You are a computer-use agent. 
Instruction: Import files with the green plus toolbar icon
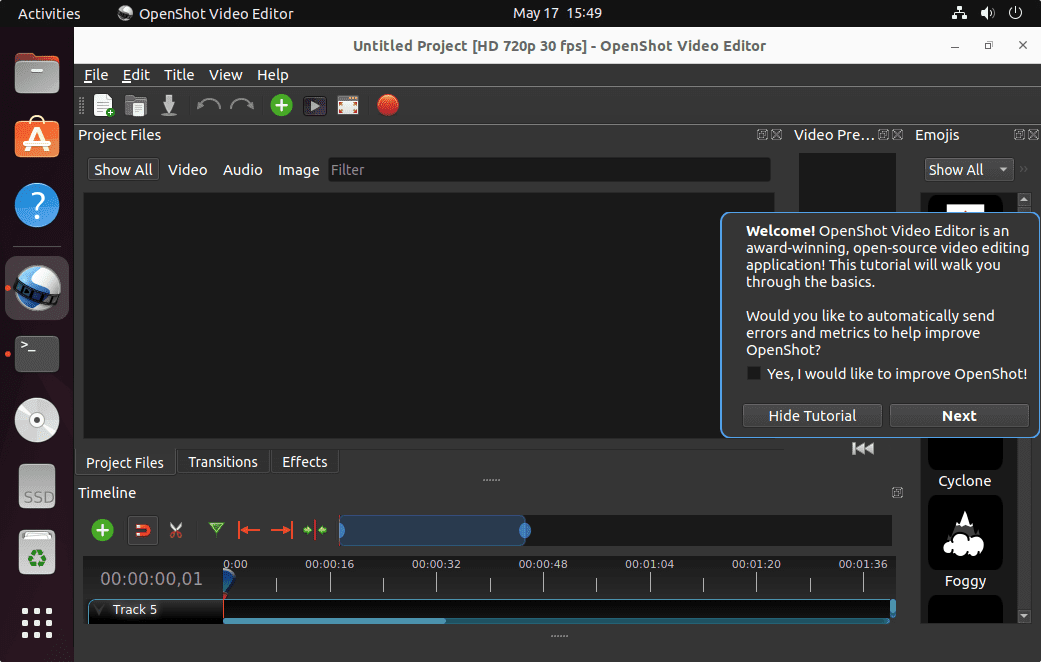[x=281, y=105]
